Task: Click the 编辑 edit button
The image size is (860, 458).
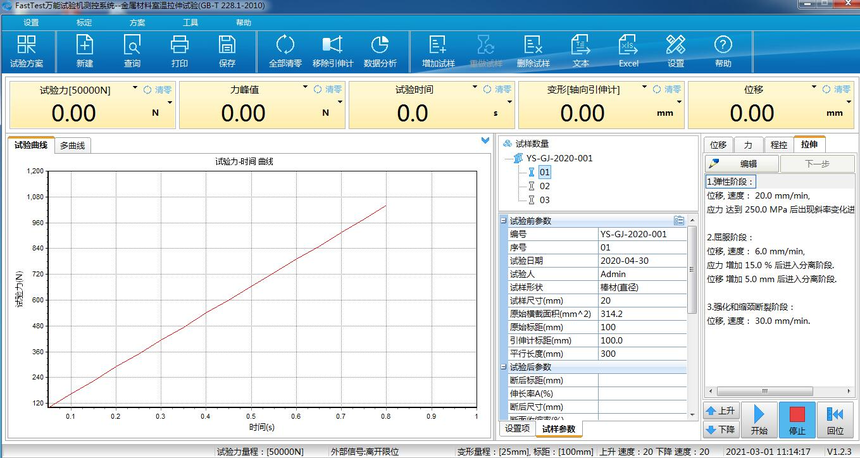Action: click(x=742, y=163)
